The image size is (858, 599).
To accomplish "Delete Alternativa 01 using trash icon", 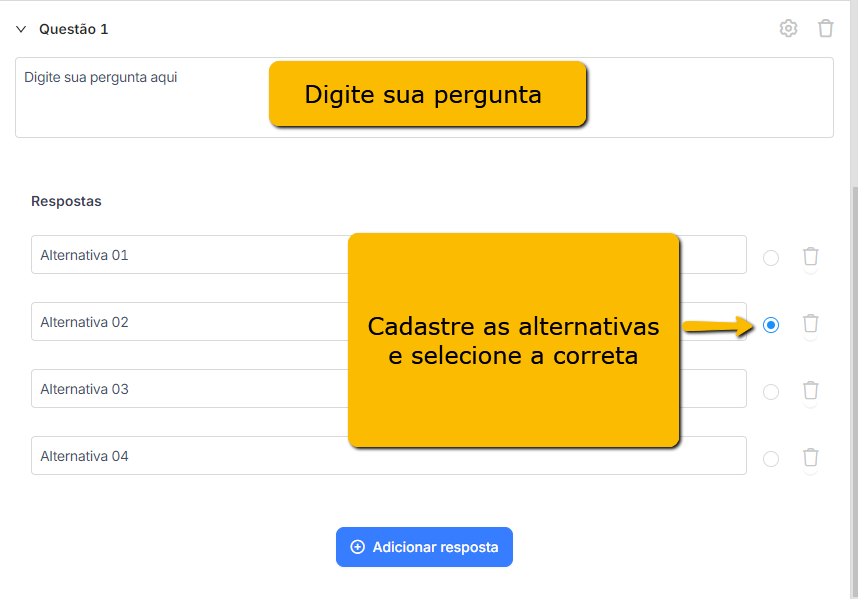I will tap(810, 256).
